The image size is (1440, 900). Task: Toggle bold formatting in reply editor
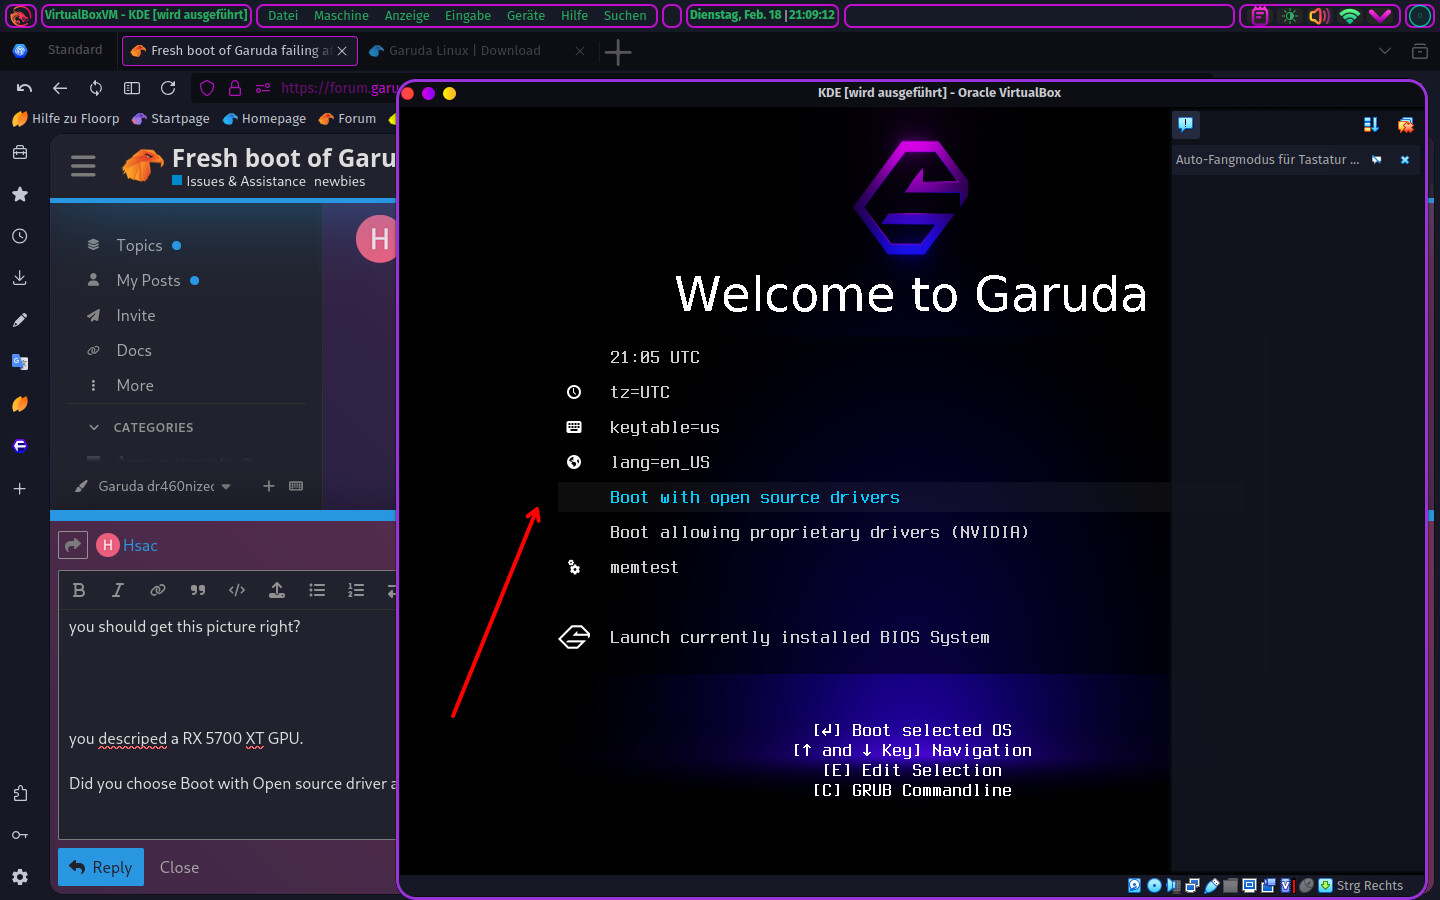tap(79, 590)
